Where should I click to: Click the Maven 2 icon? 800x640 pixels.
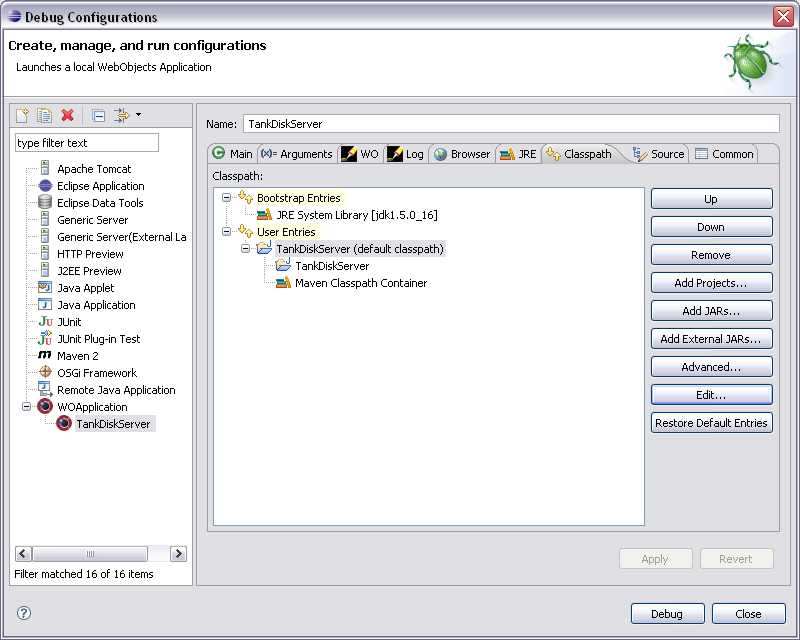tap(45, 355)
